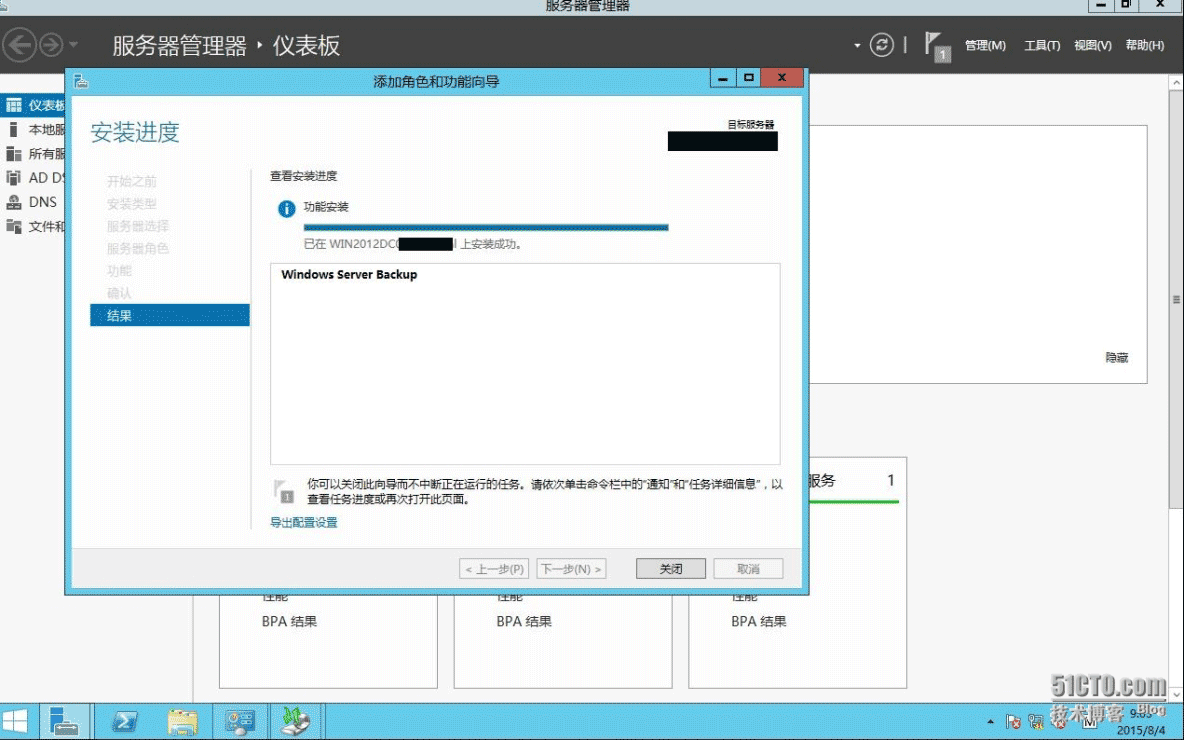The width and height of the screenshot is (1184, 740).
Task: Open Windows PowerShell from the taskbar
Action: [x=124, y=722]
